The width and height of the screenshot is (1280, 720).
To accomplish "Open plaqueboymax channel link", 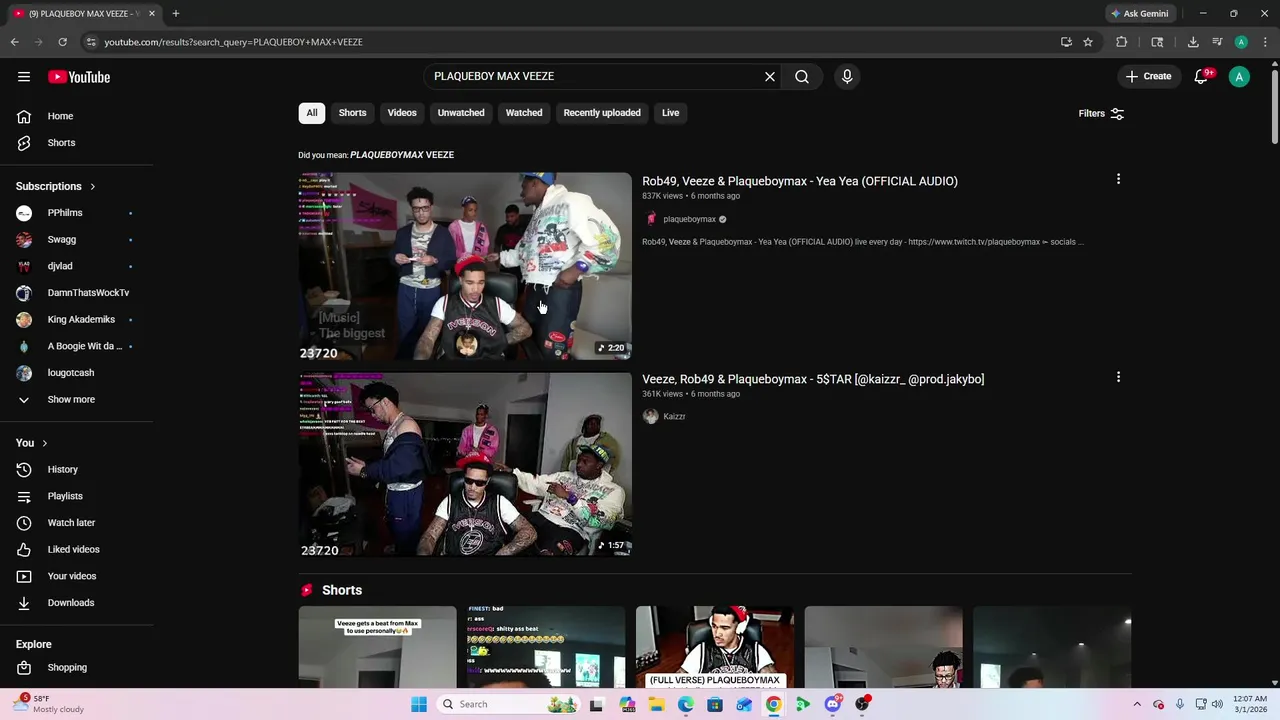I will (689, 219).
